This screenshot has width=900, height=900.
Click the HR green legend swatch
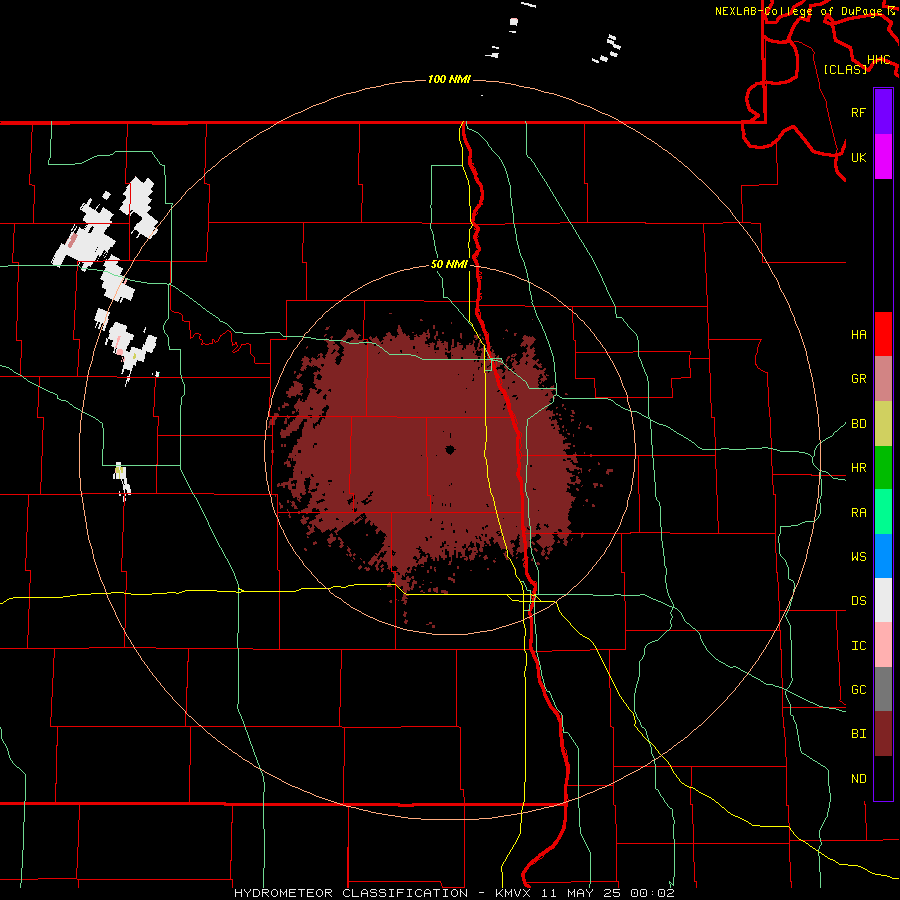click(x=883, y=467)
